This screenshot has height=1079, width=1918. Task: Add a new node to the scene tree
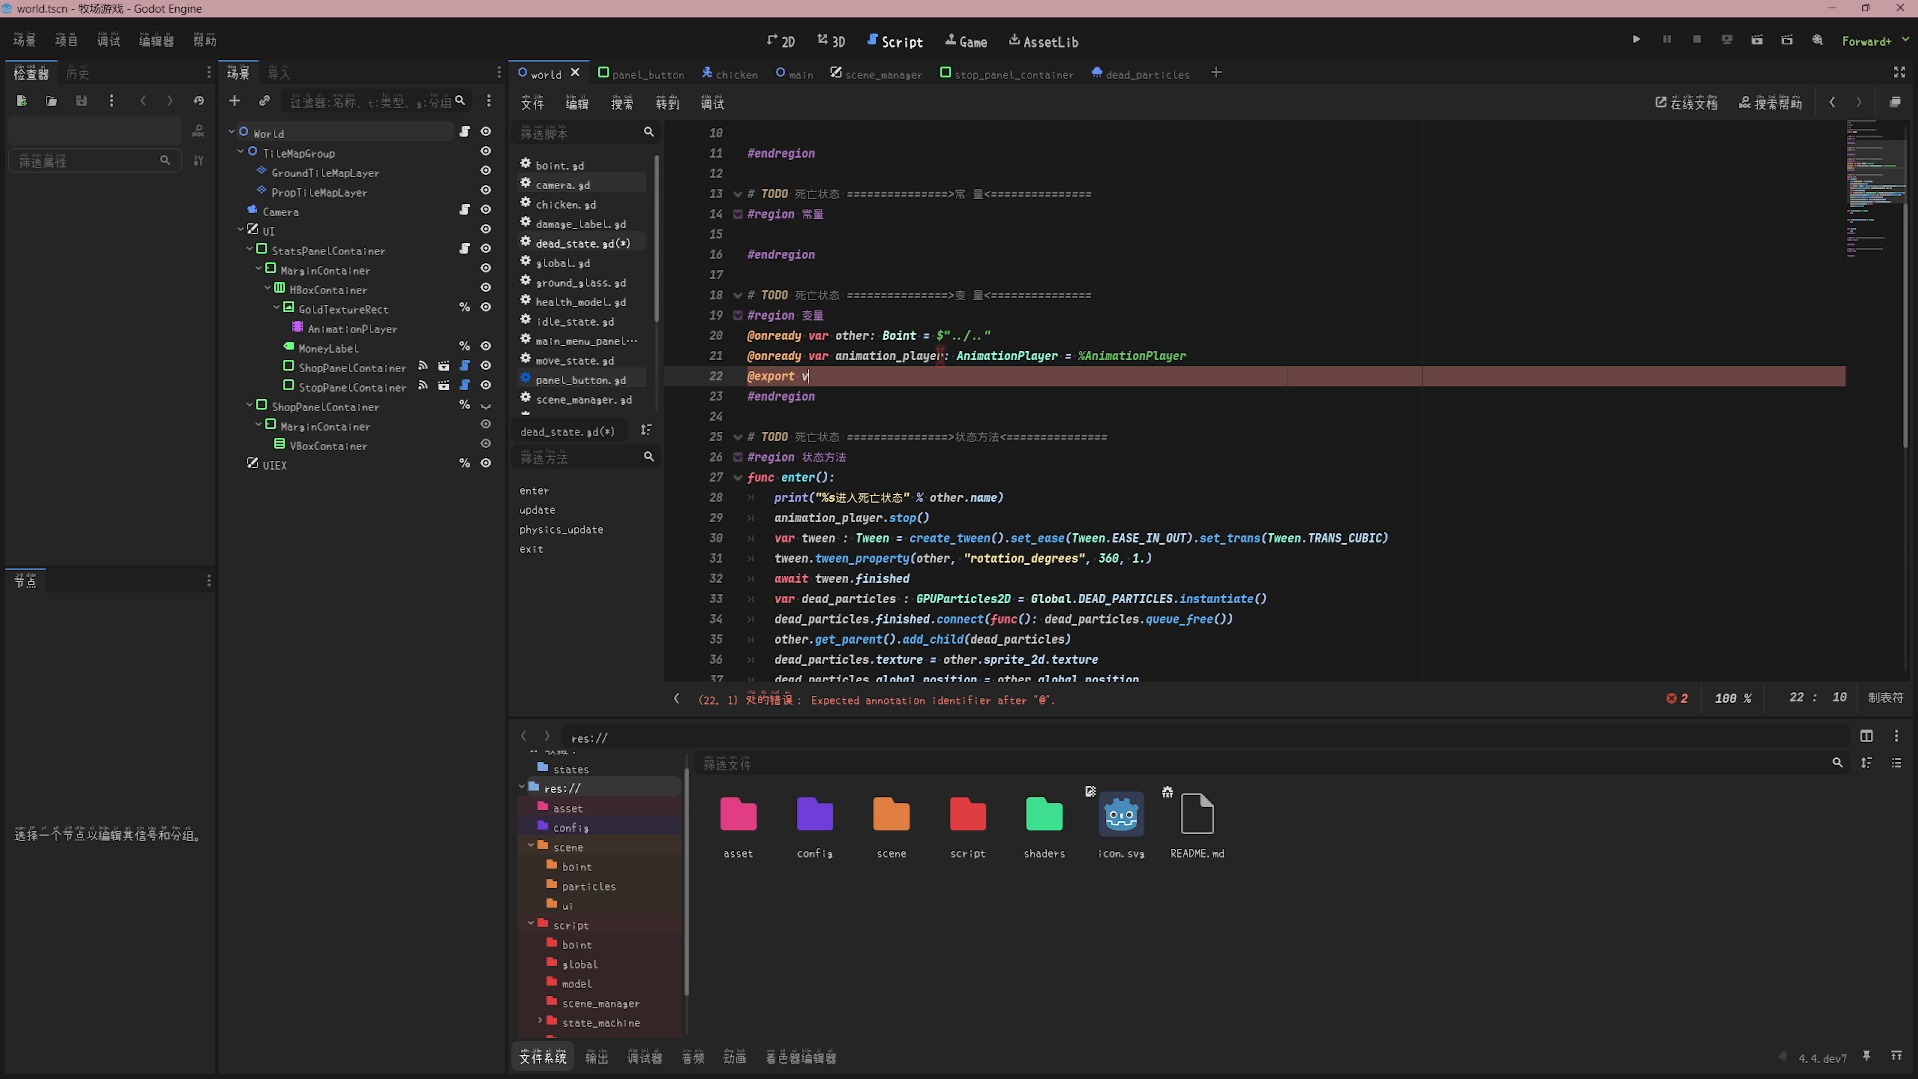click(234, 101)
